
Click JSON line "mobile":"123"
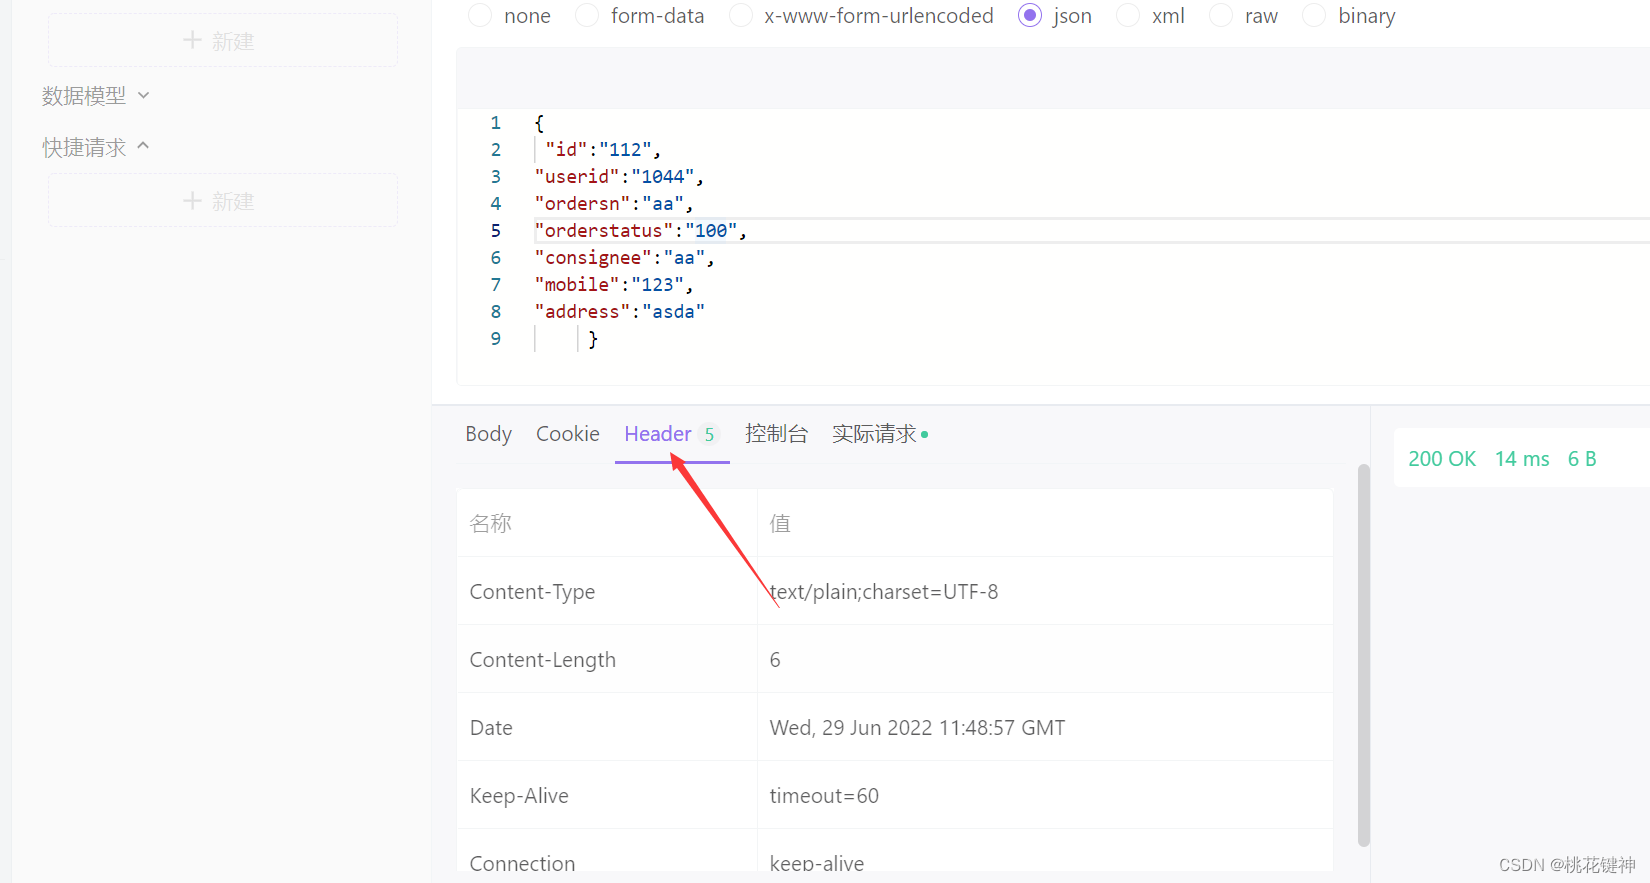(x=614, y=285)
